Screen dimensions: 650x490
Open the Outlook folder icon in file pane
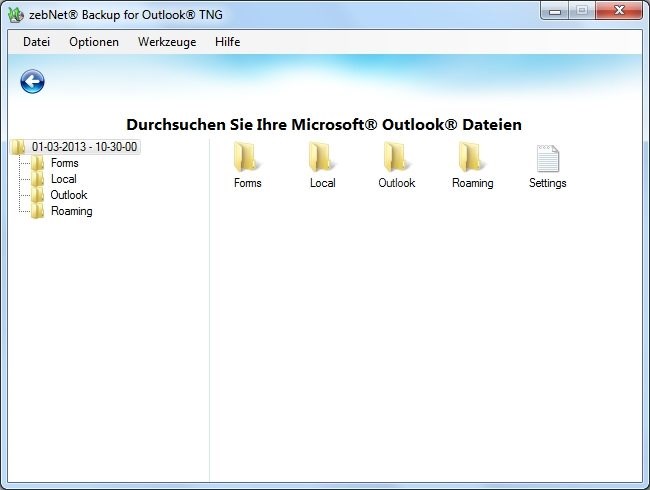pos(397,157)
